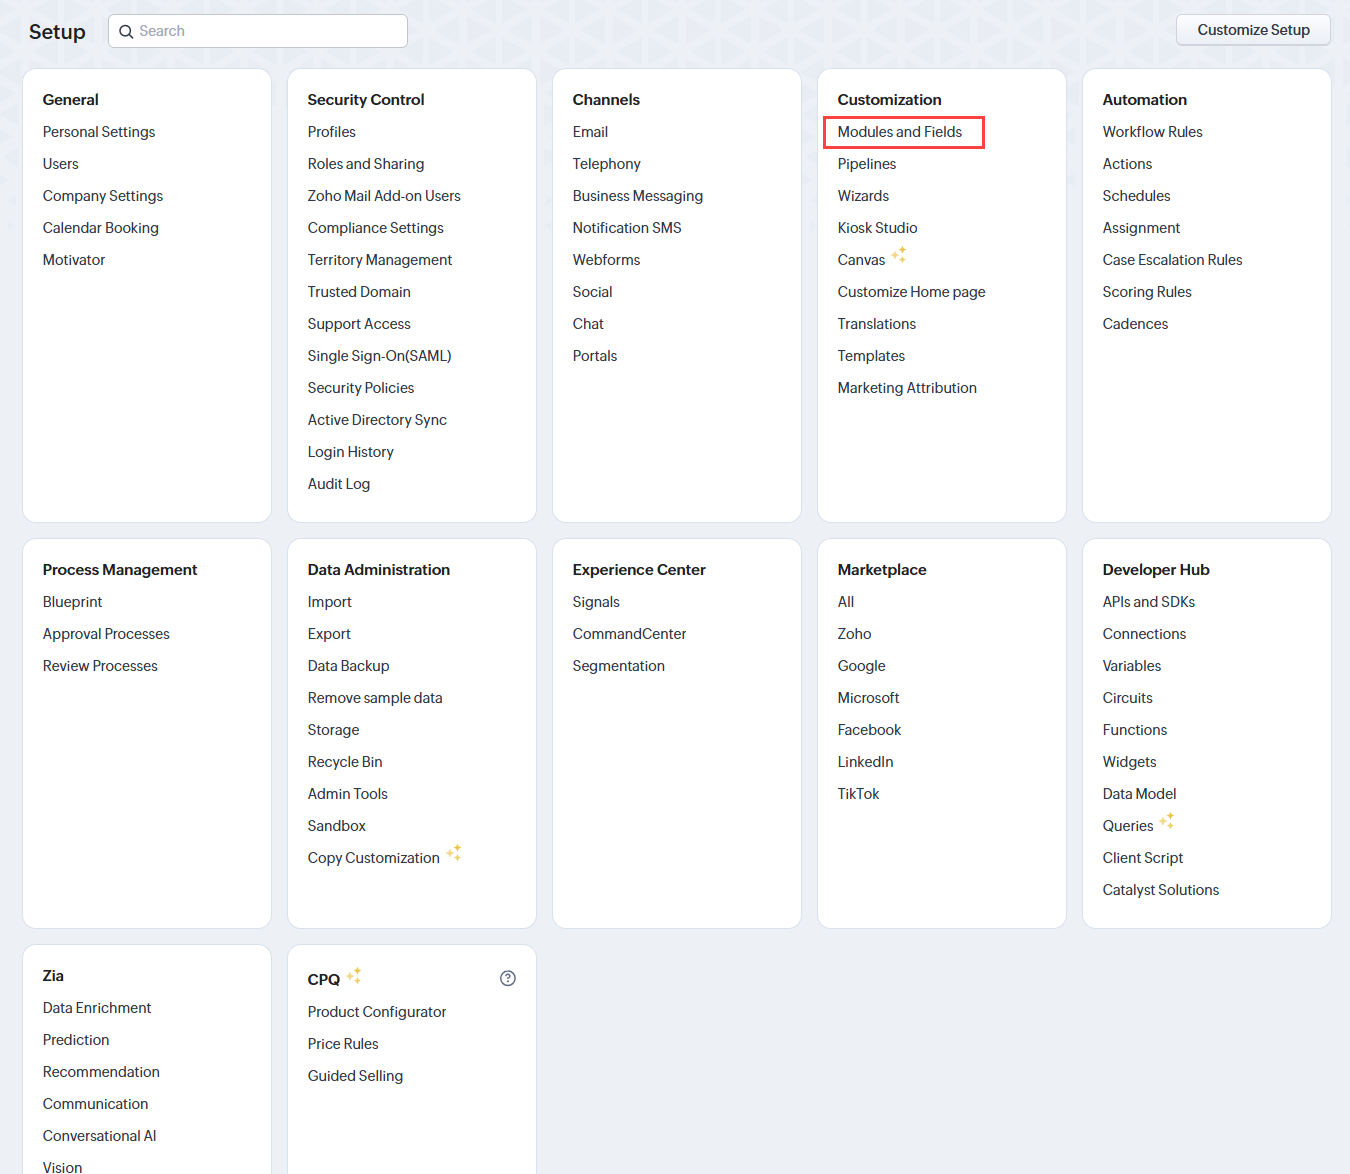The width and height of the screenshot is (1350, 1174).
Task: Open Business Messaging
Action: pos(638,196)
